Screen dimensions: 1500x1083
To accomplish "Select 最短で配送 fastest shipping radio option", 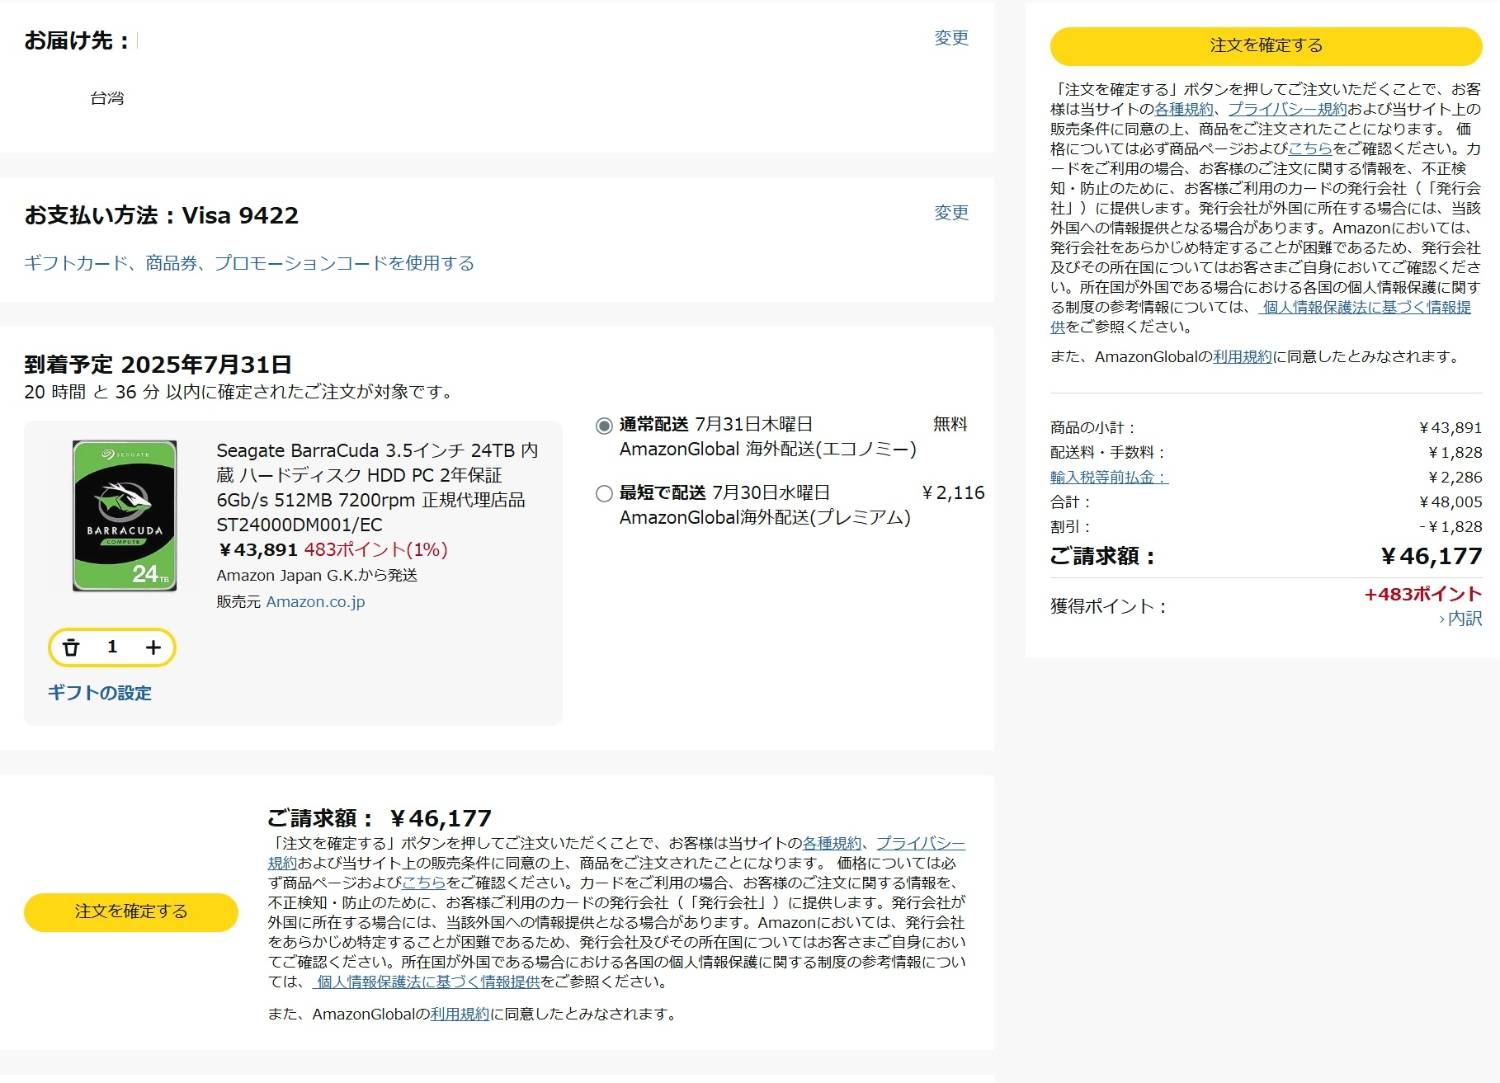I will click(604, 493).
